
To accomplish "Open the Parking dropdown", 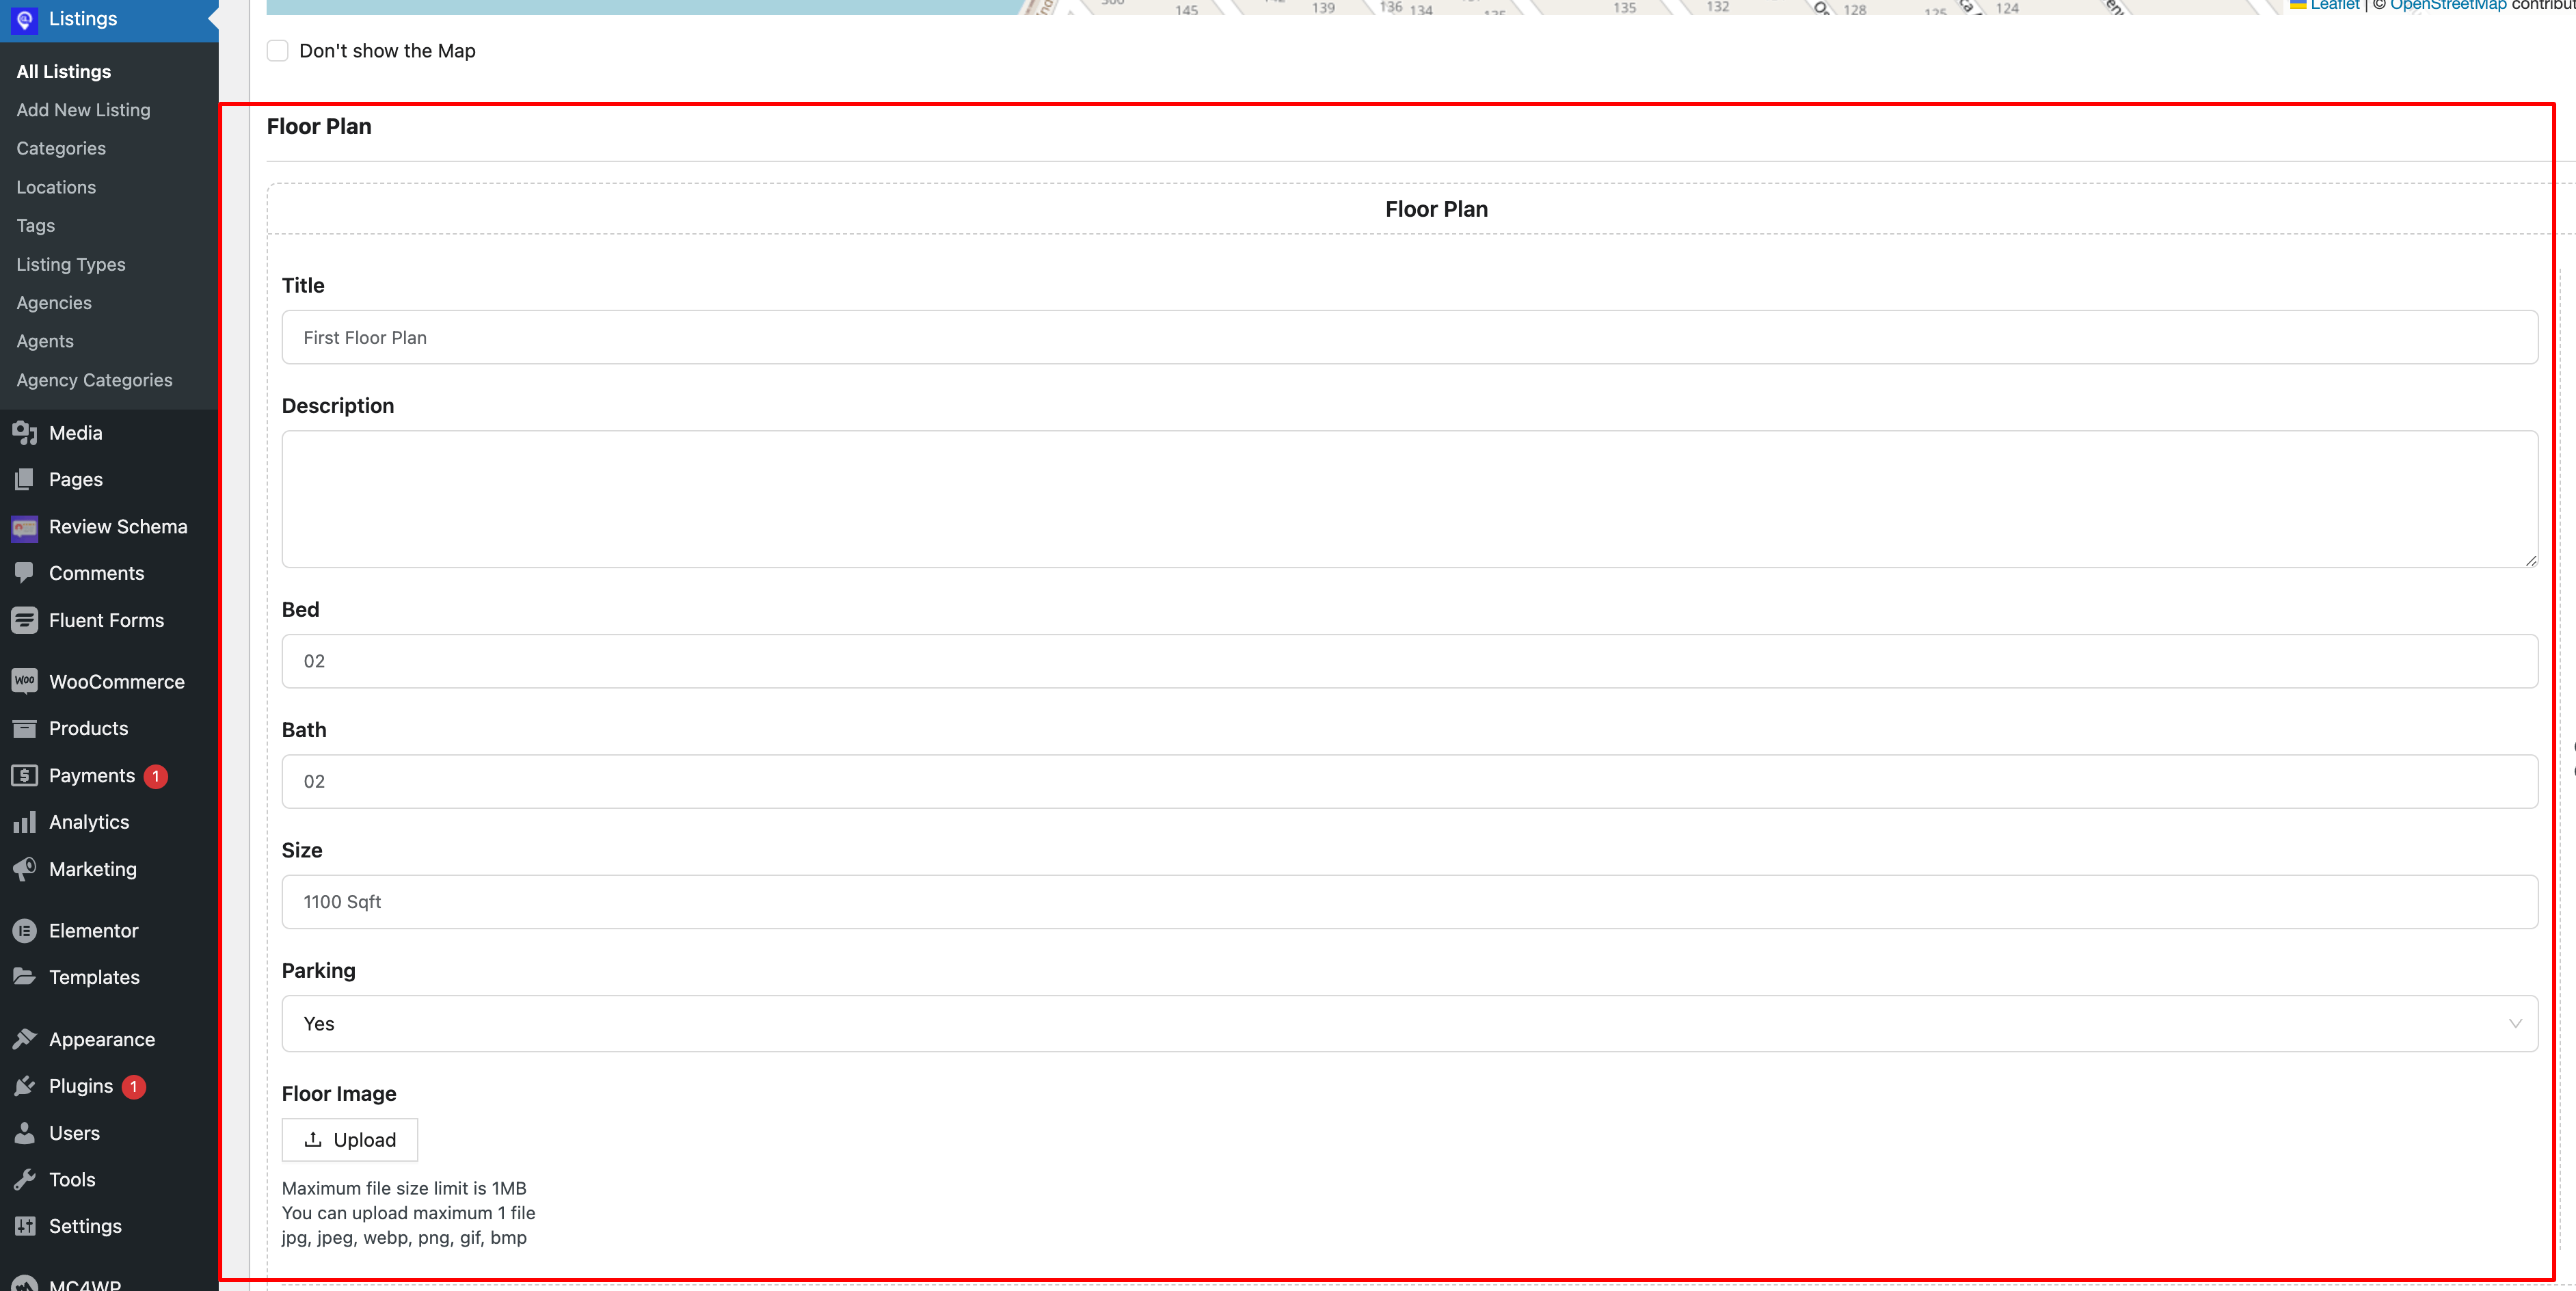I will click(x=1410, y=1024).
